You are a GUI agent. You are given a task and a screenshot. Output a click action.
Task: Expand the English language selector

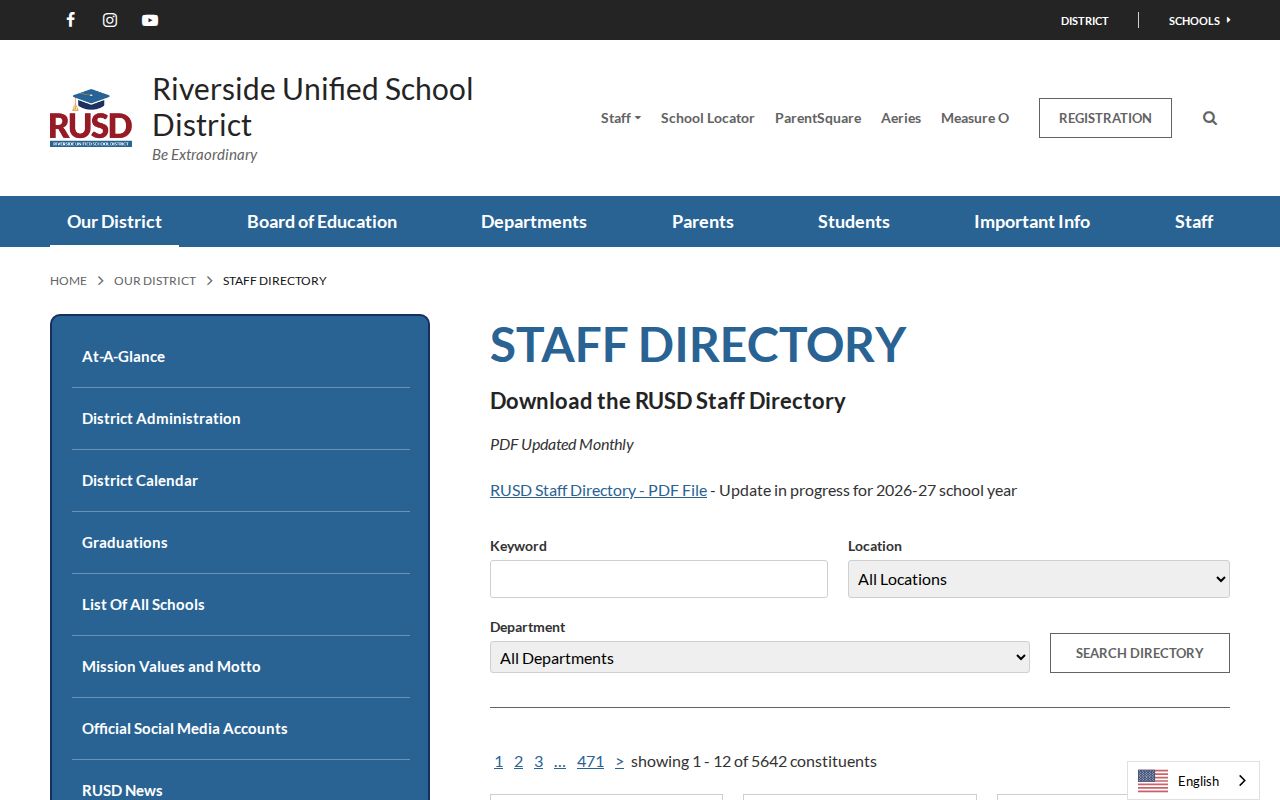click(1194, 781)
